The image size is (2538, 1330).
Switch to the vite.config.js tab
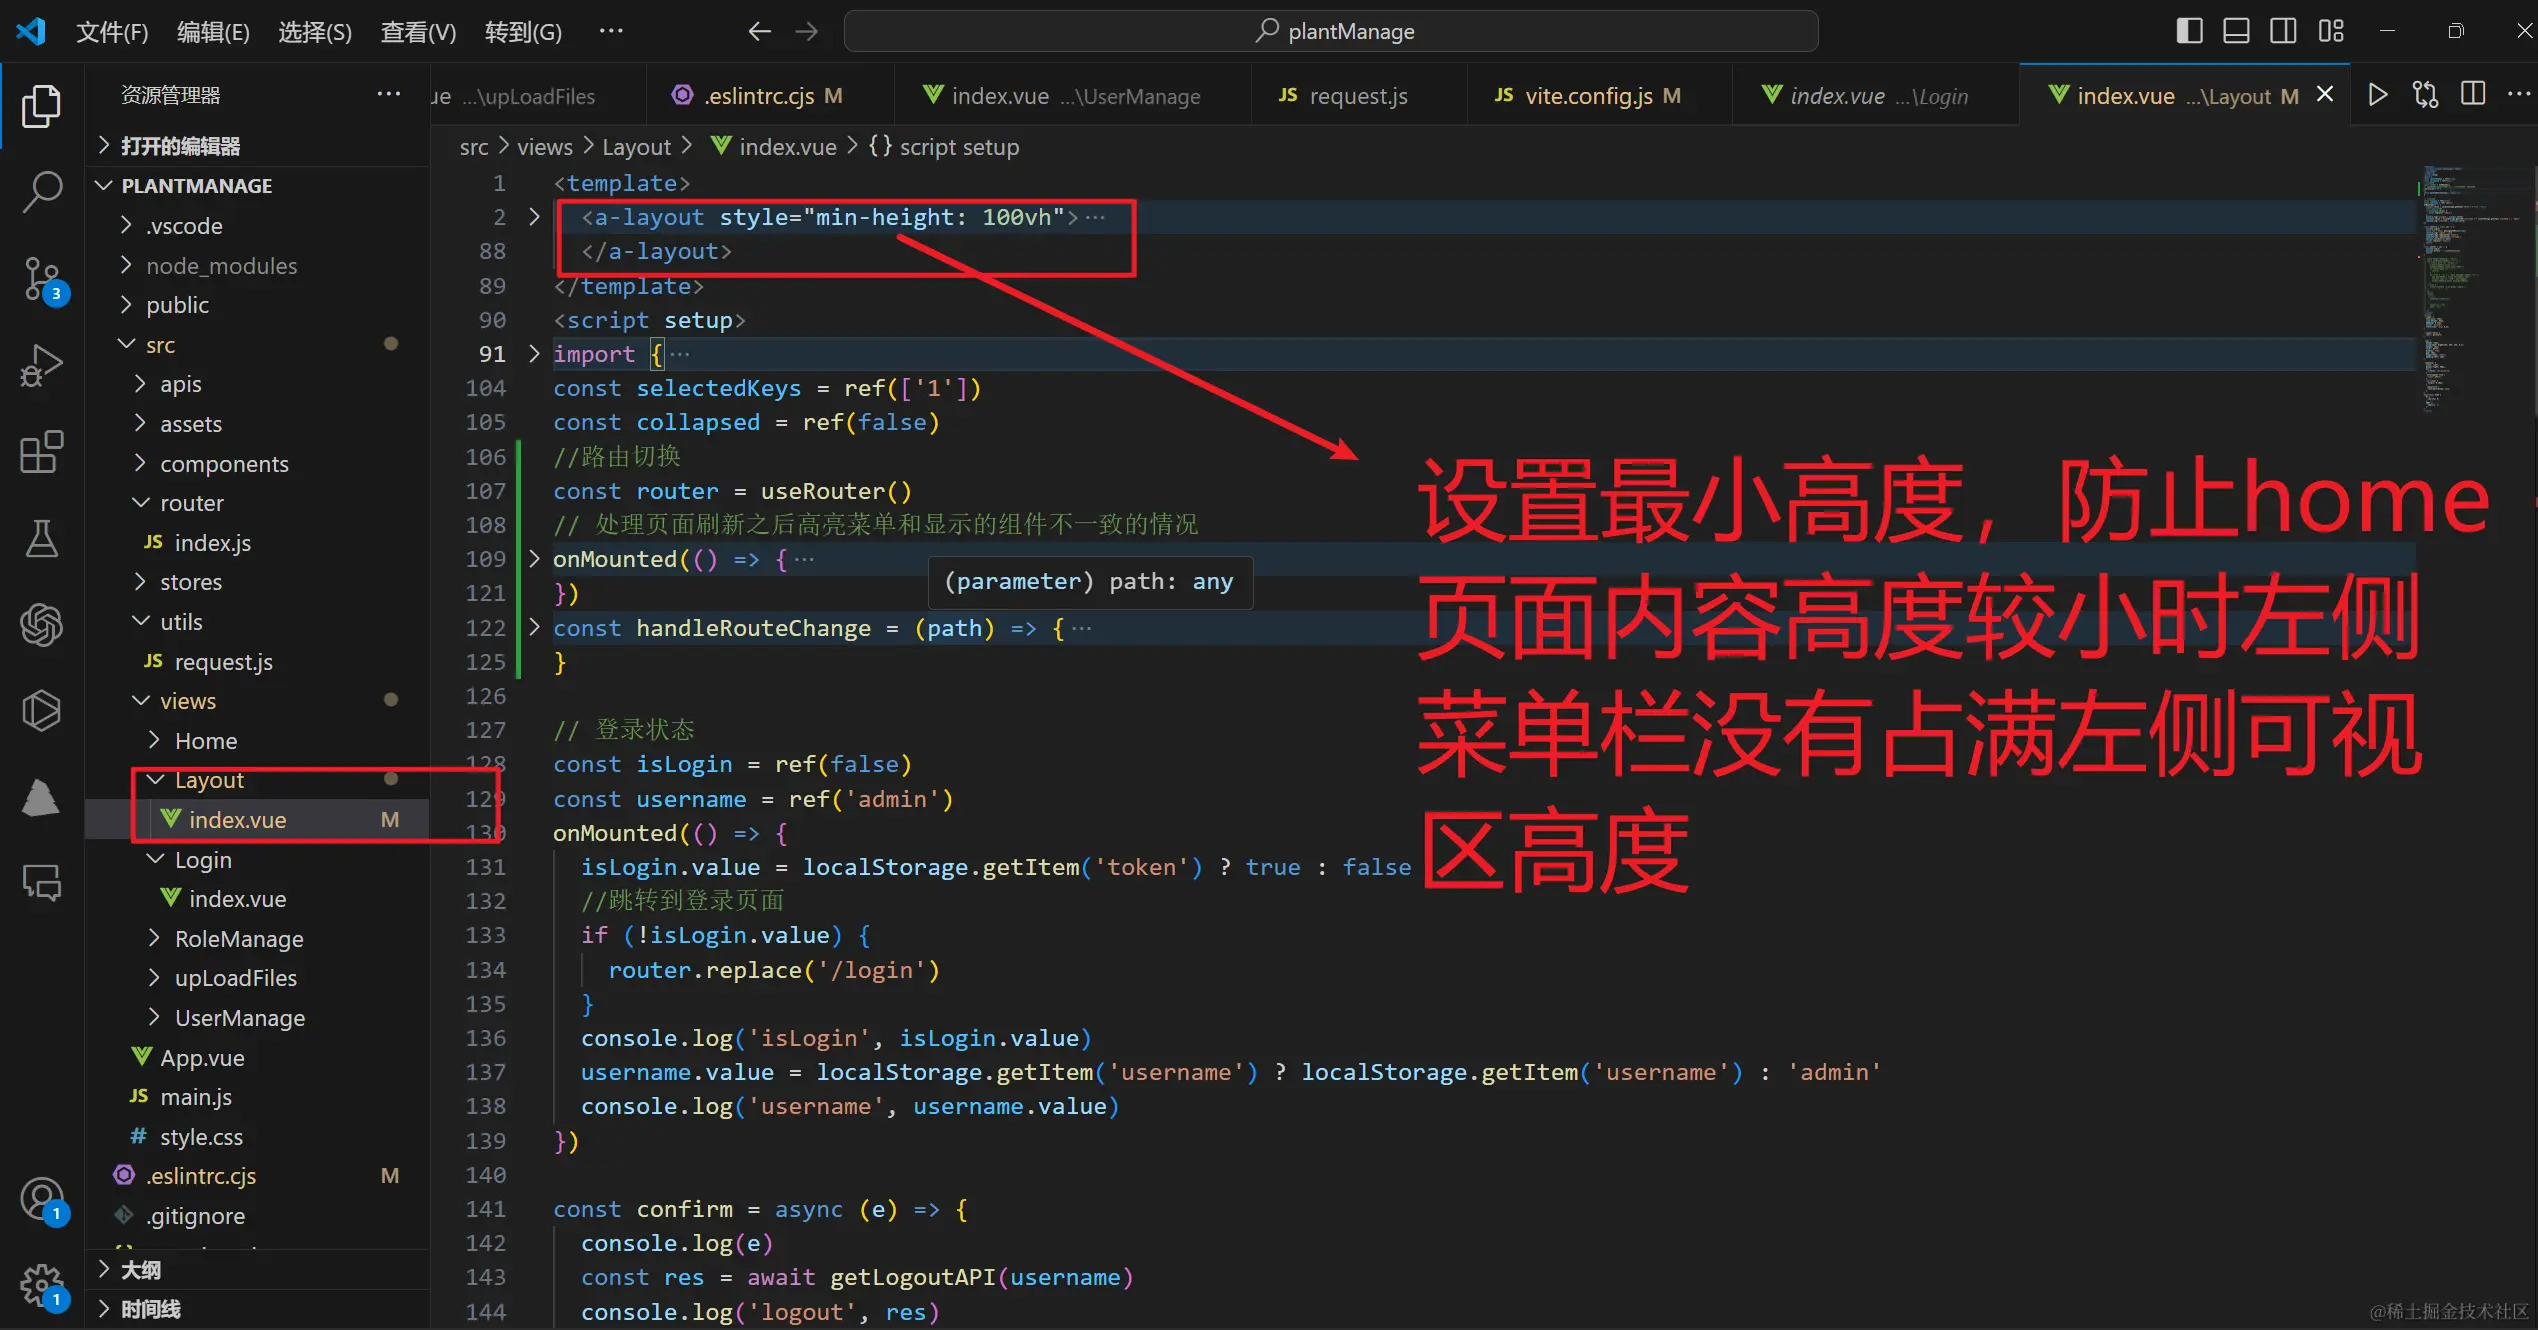pos(1600,95)
